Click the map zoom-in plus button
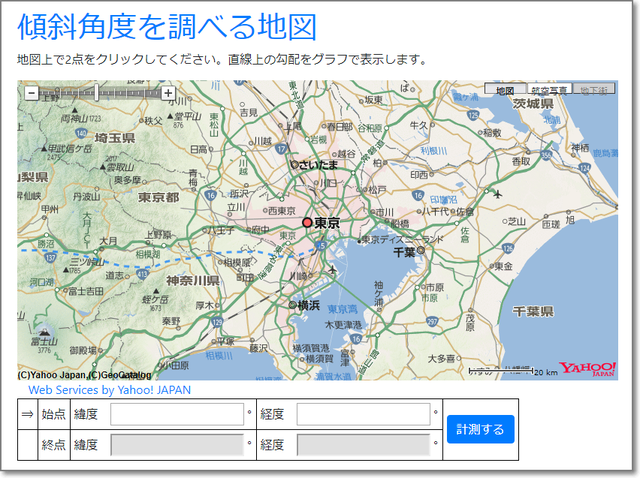Screen dimensions: 640x478 click(168, 93)
